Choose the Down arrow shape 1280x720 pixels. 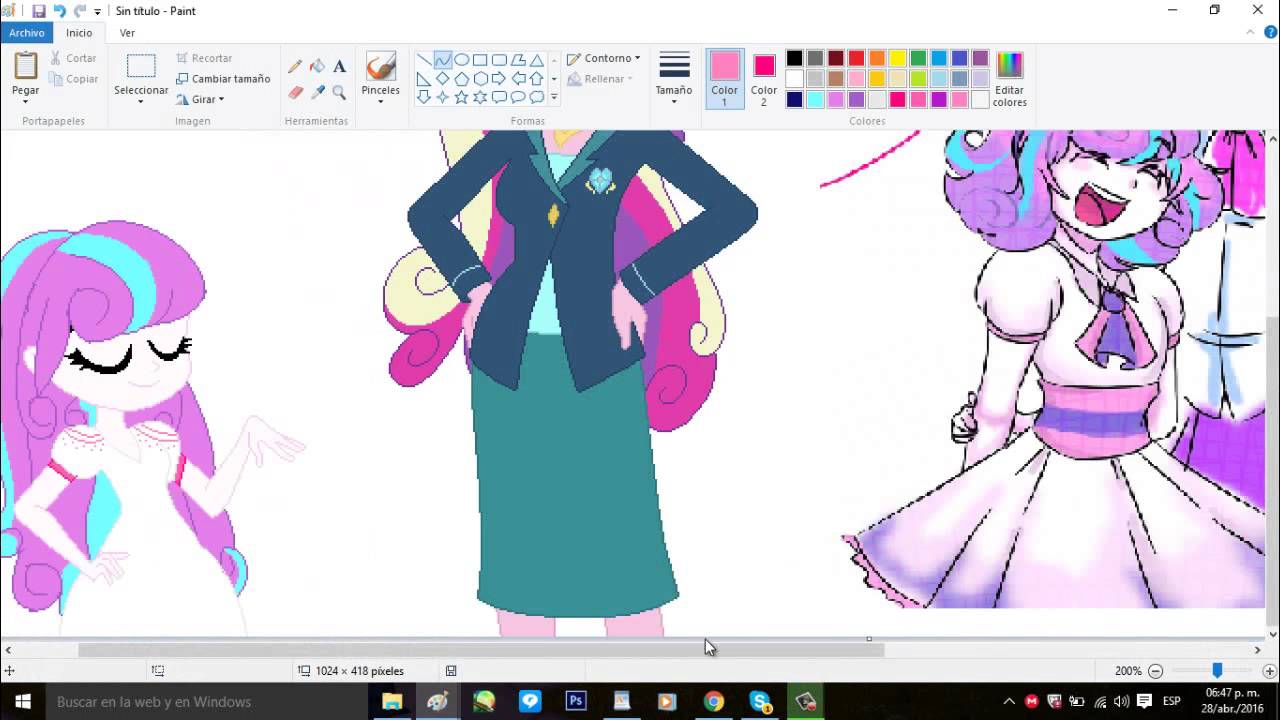point(424,97)
